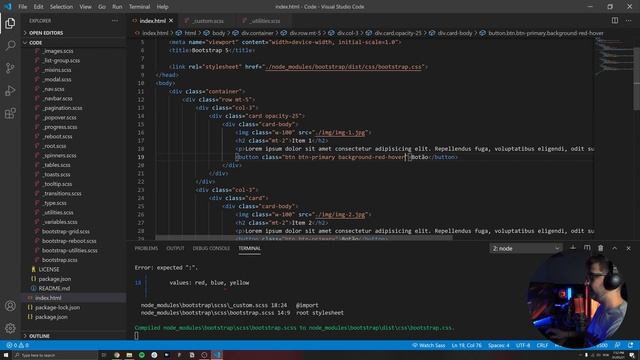Image resolution: width=640 pixels, height=360 pixels.
Task: Click div.card-body in the breadcrumb path
Action: 454,33
